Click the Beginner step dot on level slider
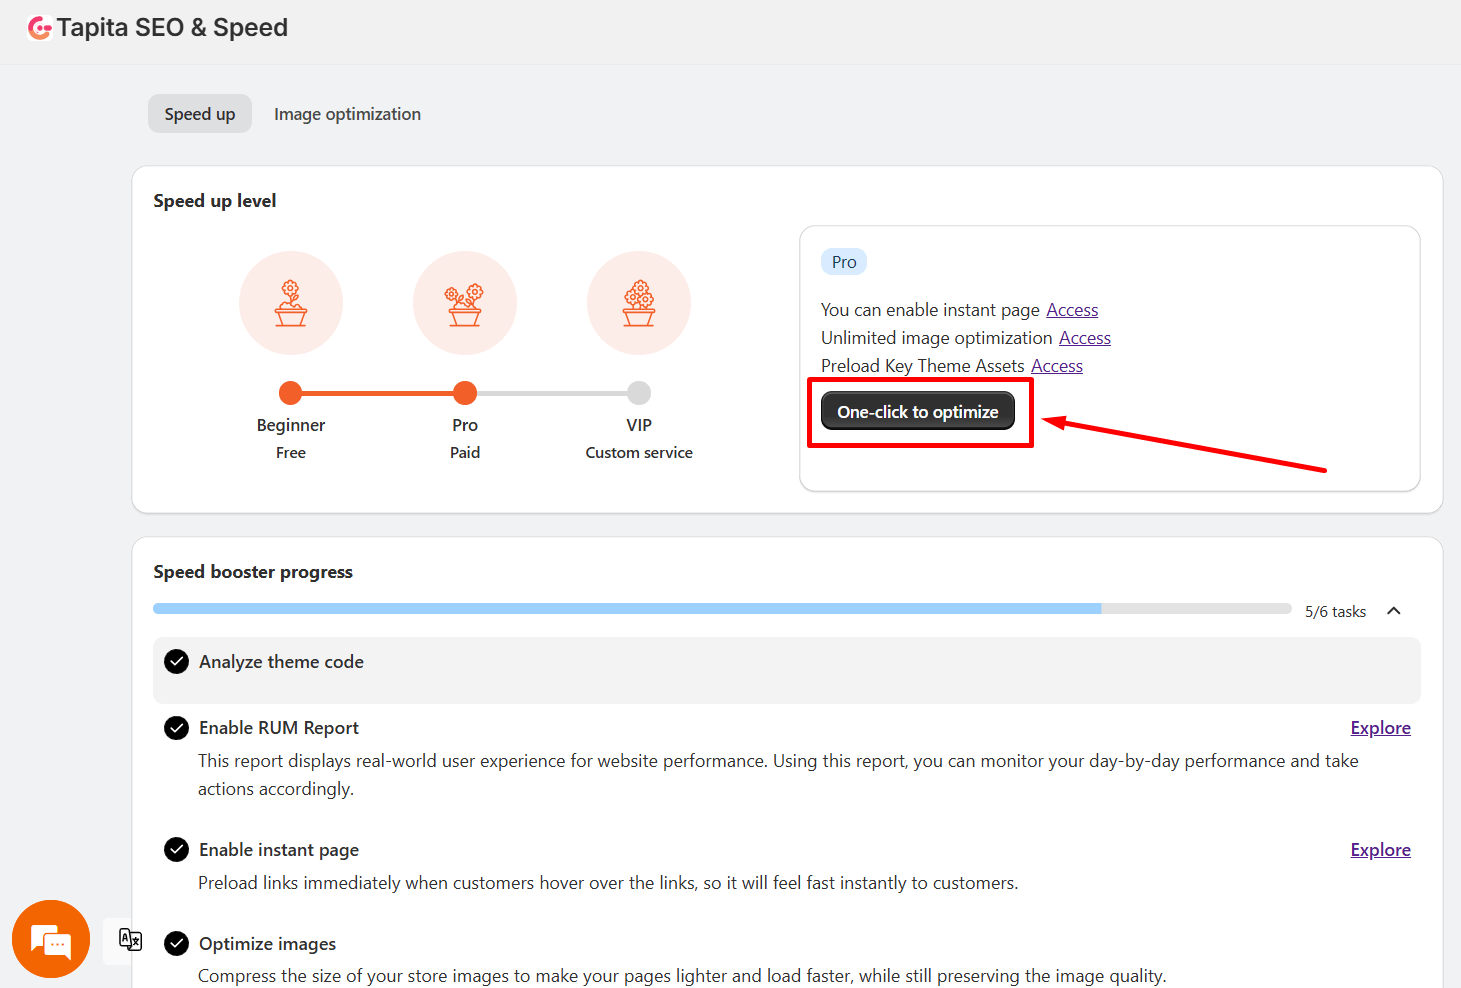This screenshot has height=988, width=1461. tap(291, 393)
